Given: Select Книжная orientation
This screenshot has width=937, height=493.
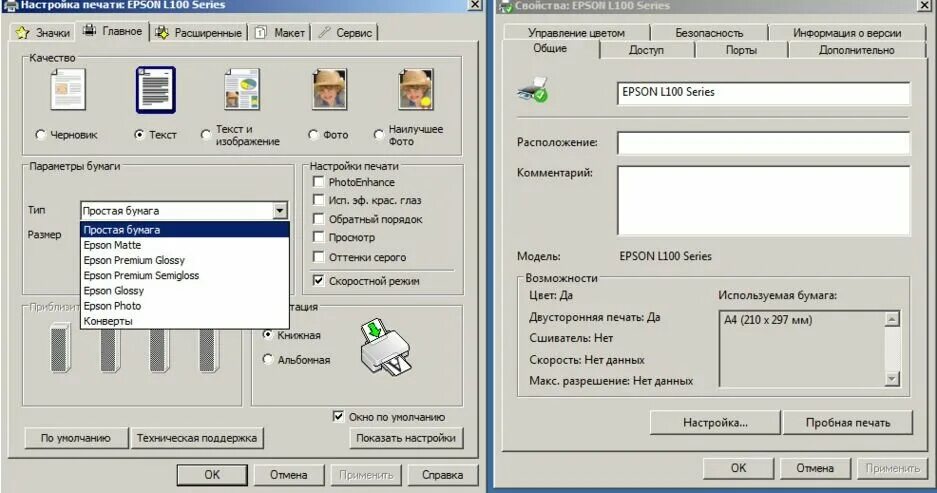Looking at the screenshot, I should (x=268, y=335).
